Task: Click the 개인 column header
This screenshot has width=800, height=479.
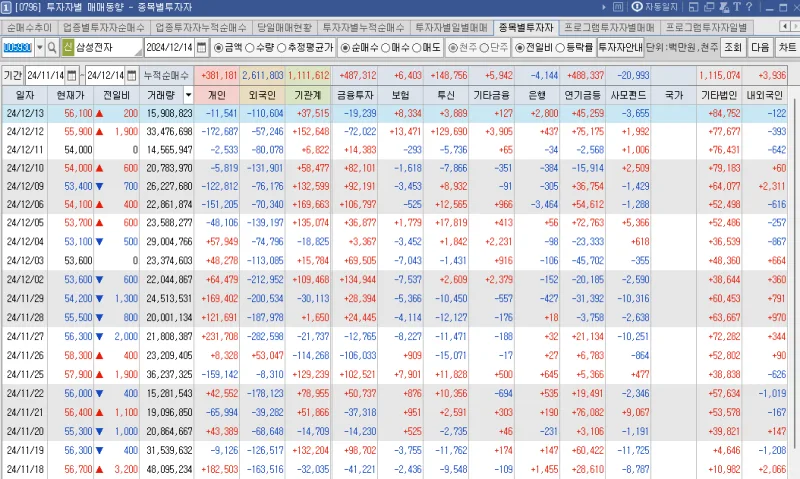Action: (217, 95)
